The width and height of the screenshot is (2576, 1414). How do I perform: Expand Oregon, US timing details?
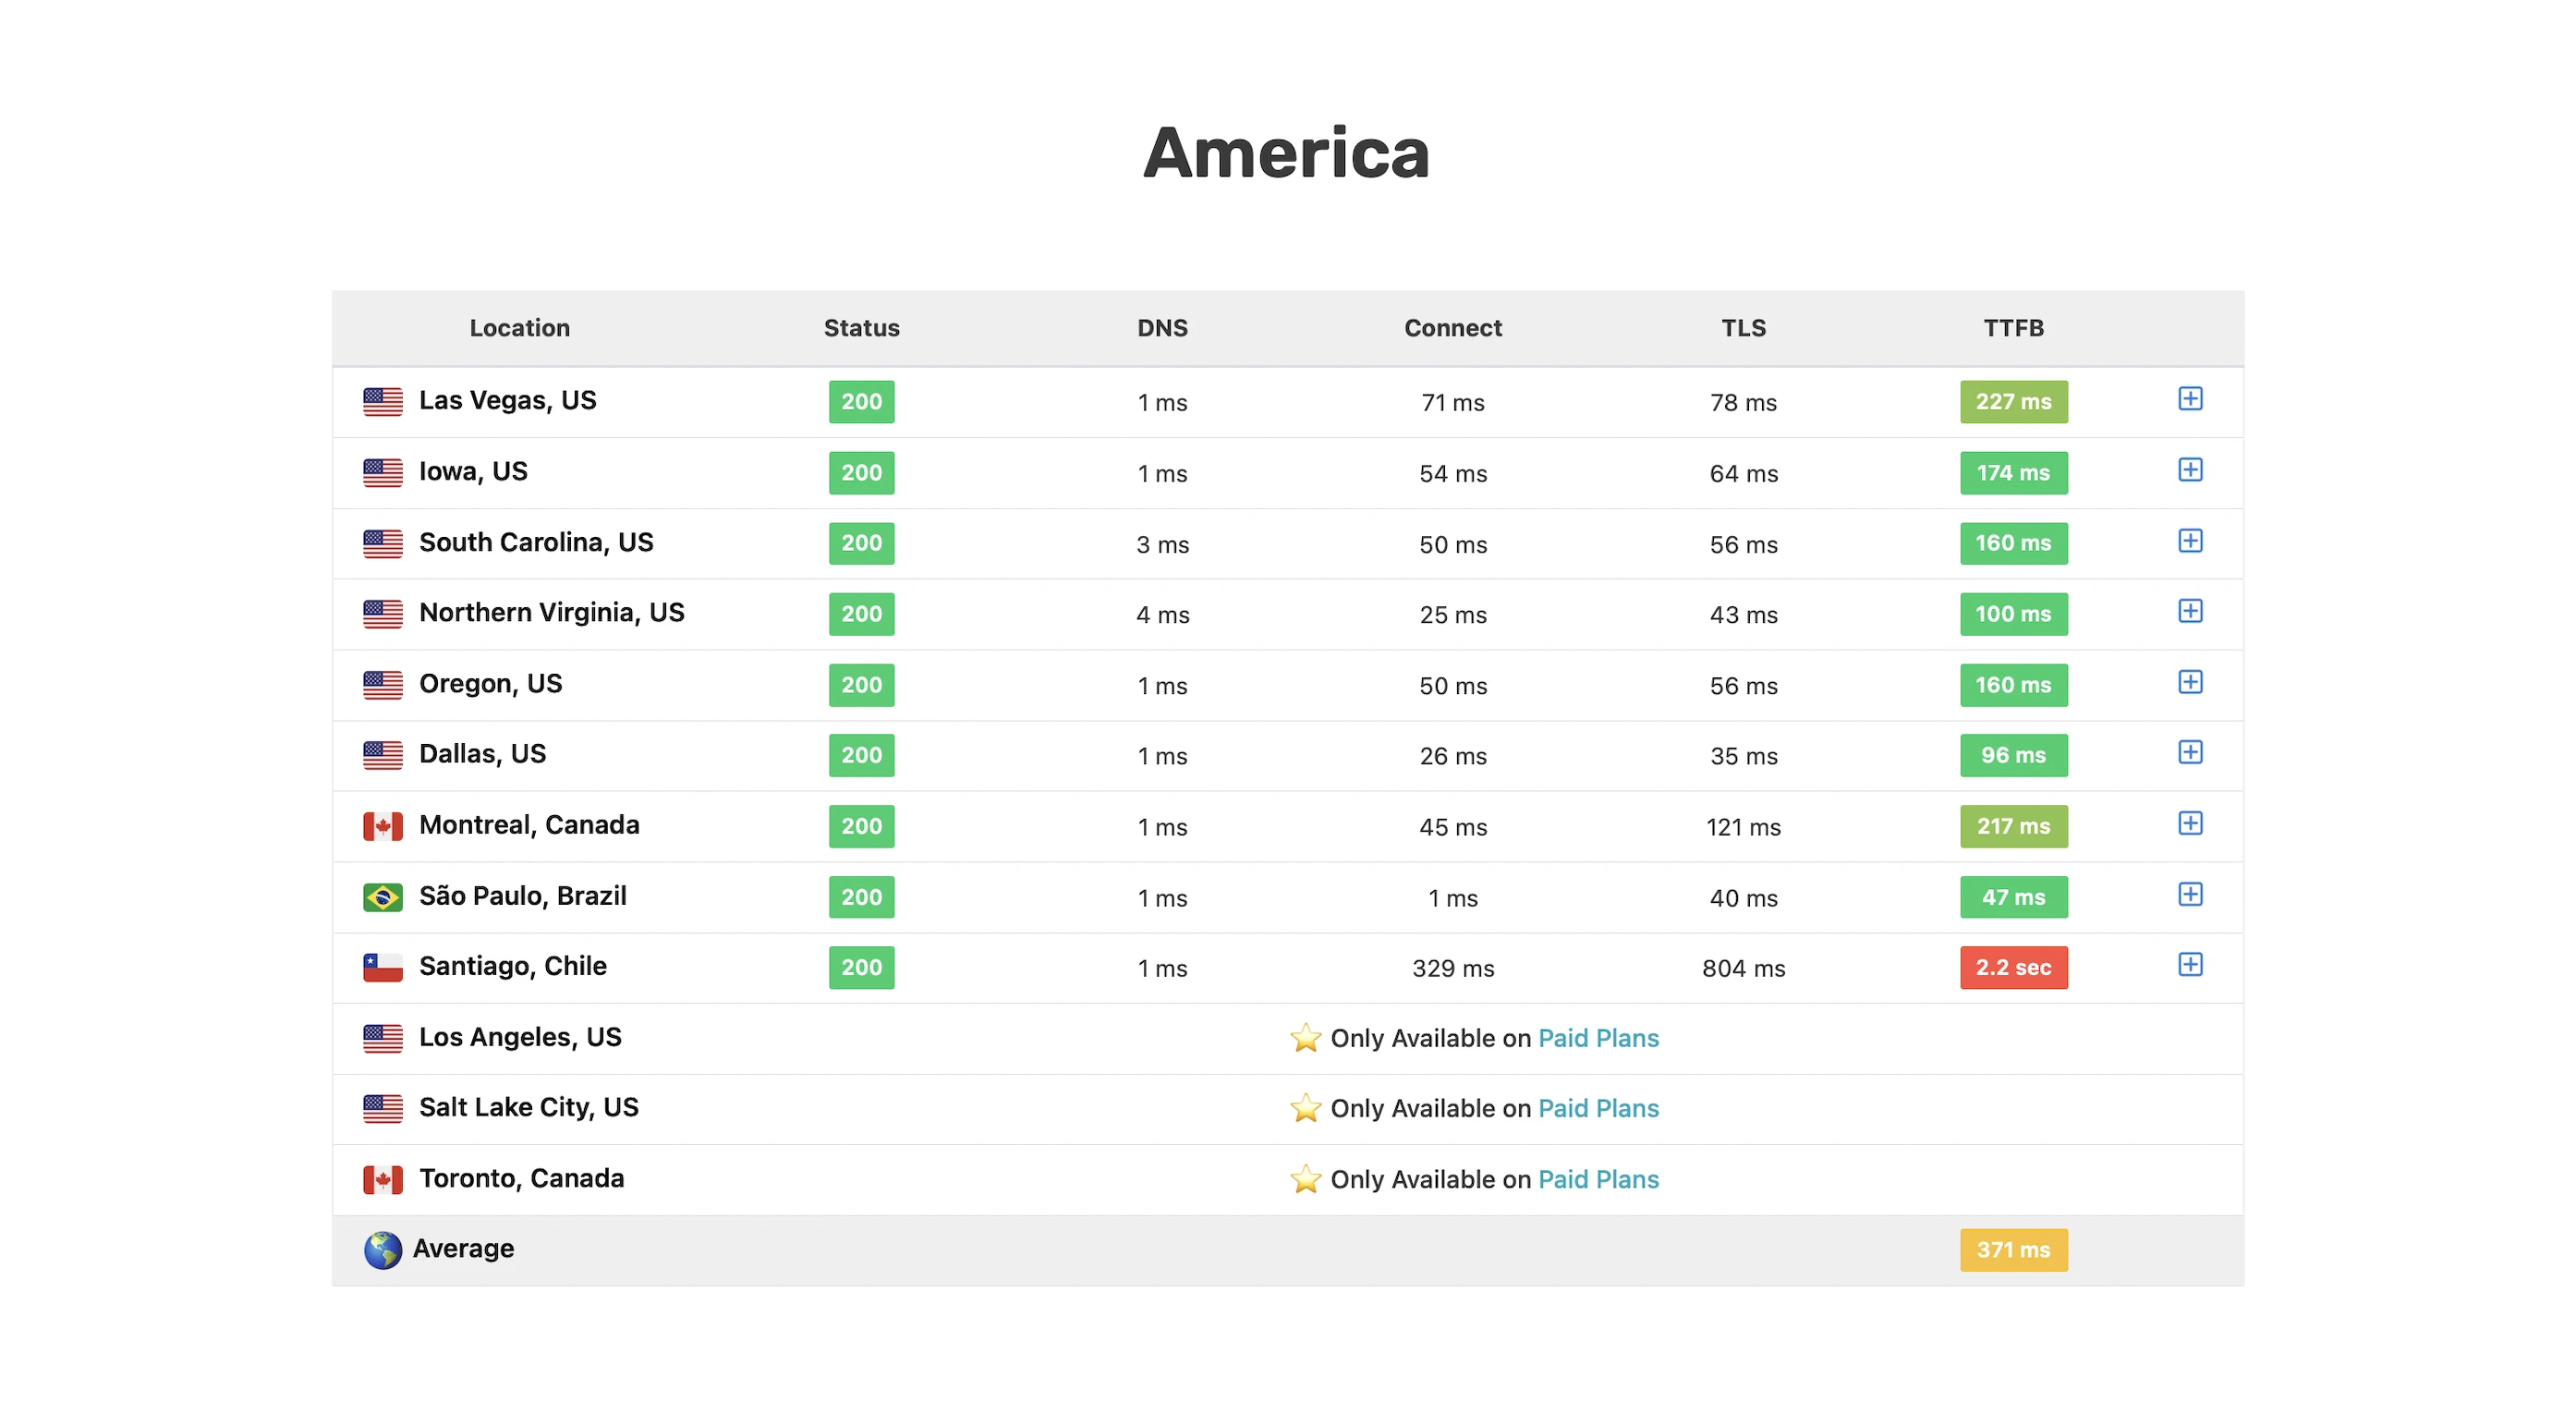pyautogui.click(x=2189, y=682)
